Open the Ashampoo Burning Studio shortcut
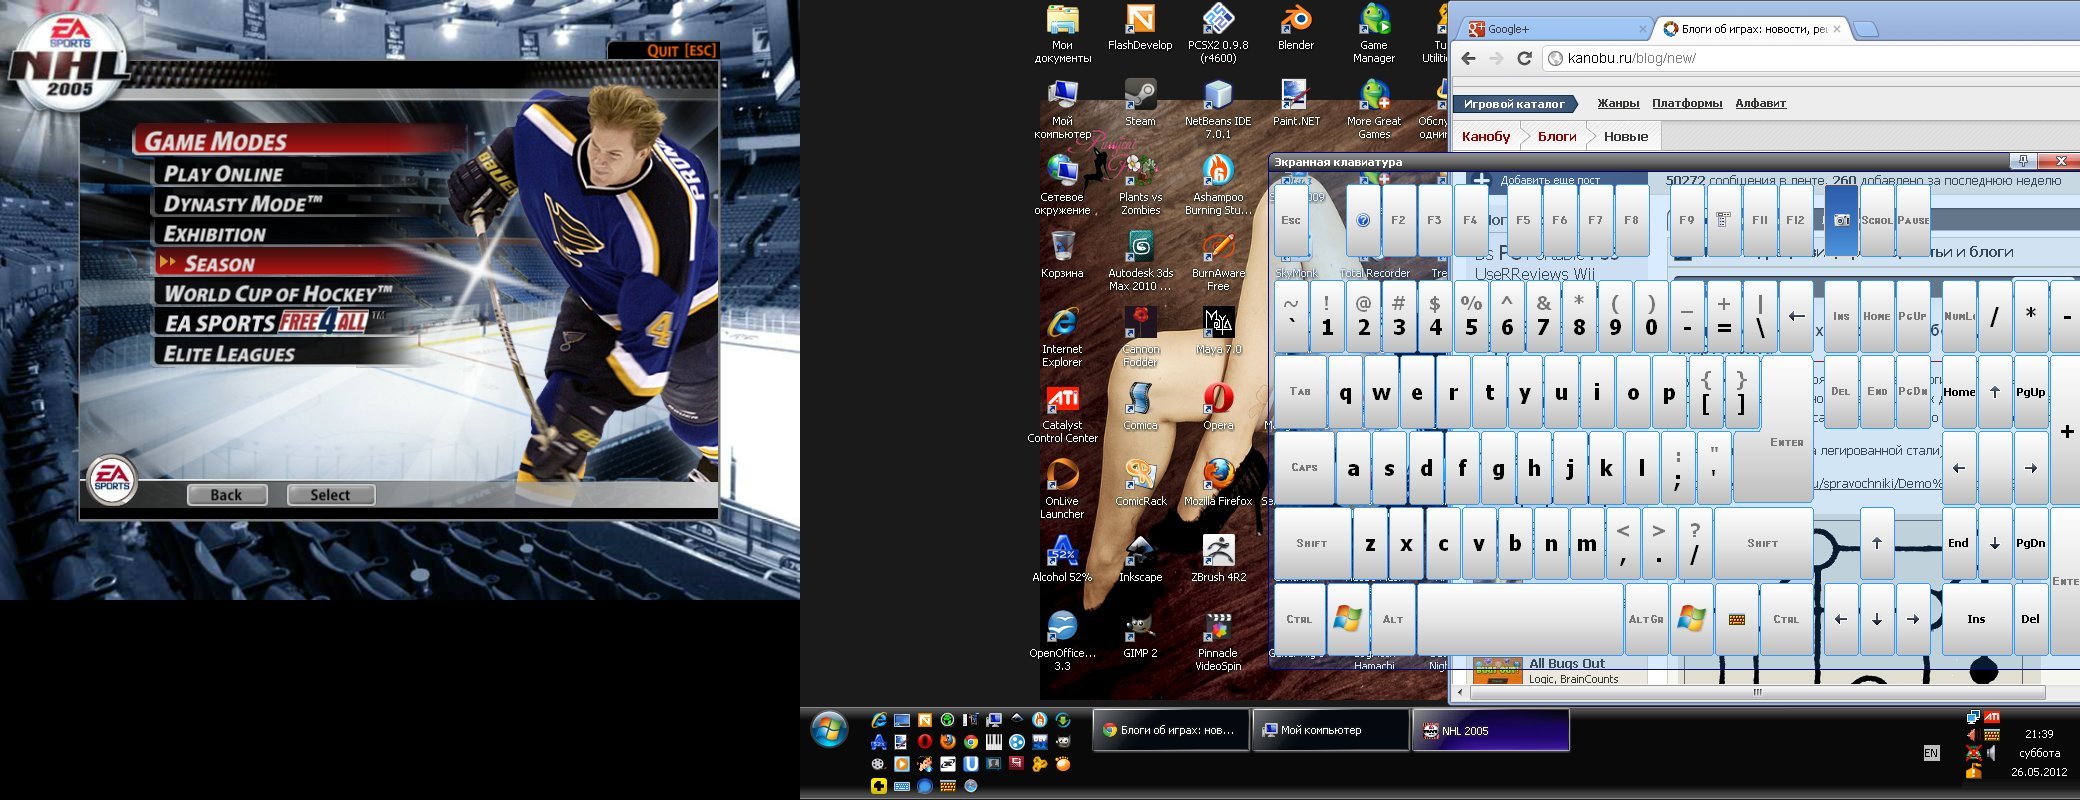The width and height of the screenshot is (2080, 800). 1218,186
